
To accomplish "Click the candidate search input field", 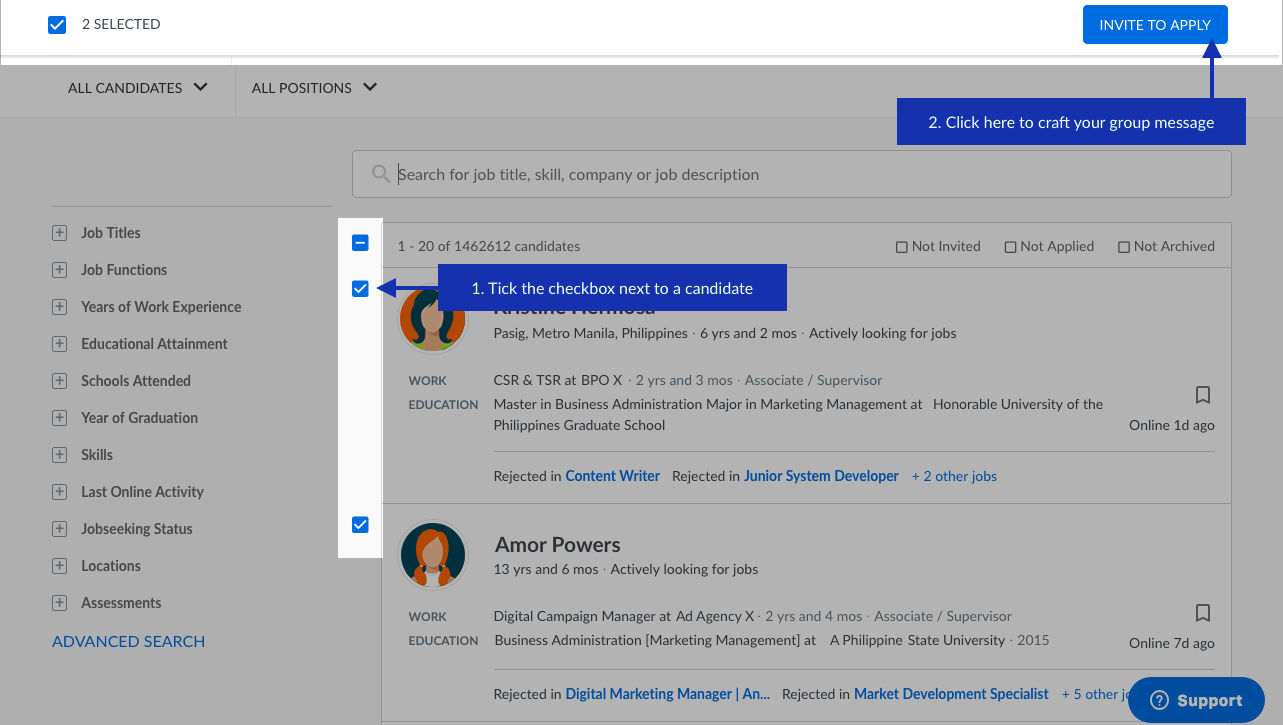I will pyautogui.click(x=800, y=174).
